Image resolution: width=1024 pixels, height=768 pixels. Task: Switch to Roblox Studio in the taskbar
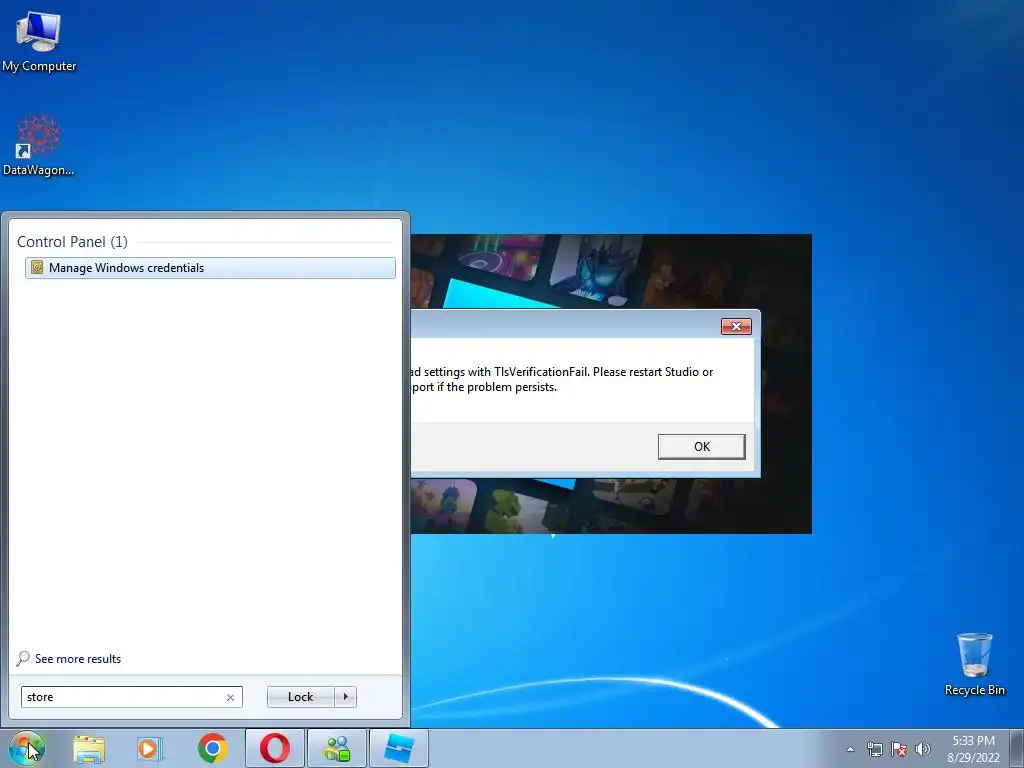point(399,748)
